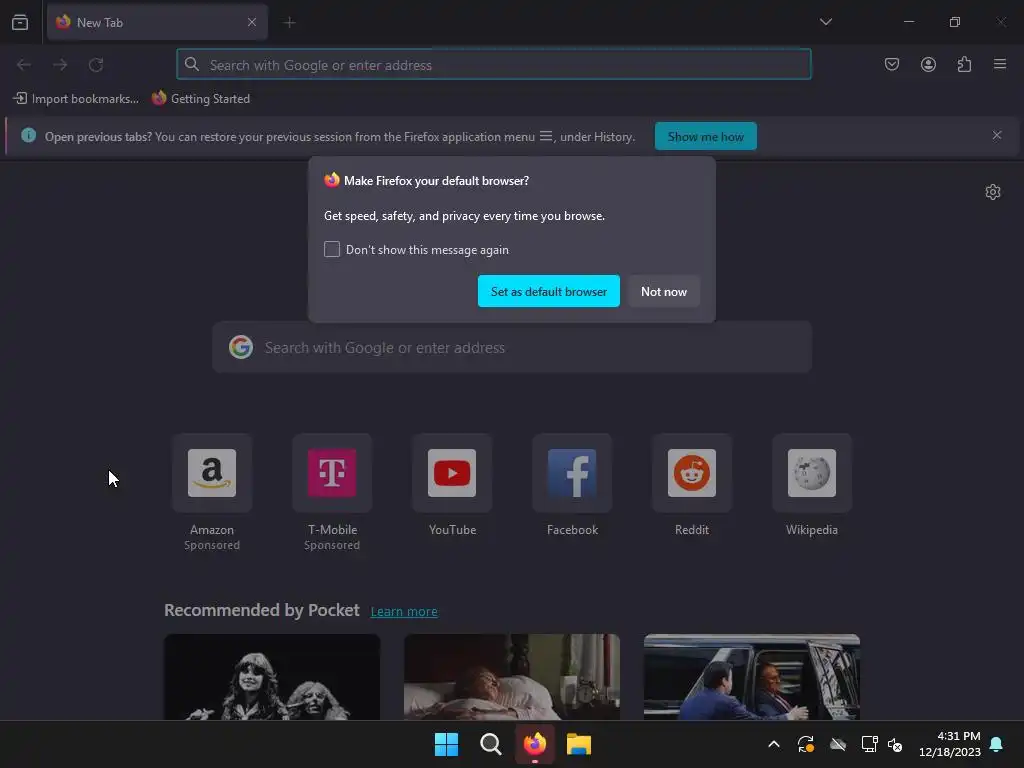
Task: Open Import bookmarks from the bookmarks toolbar
Action: [76, 99]
